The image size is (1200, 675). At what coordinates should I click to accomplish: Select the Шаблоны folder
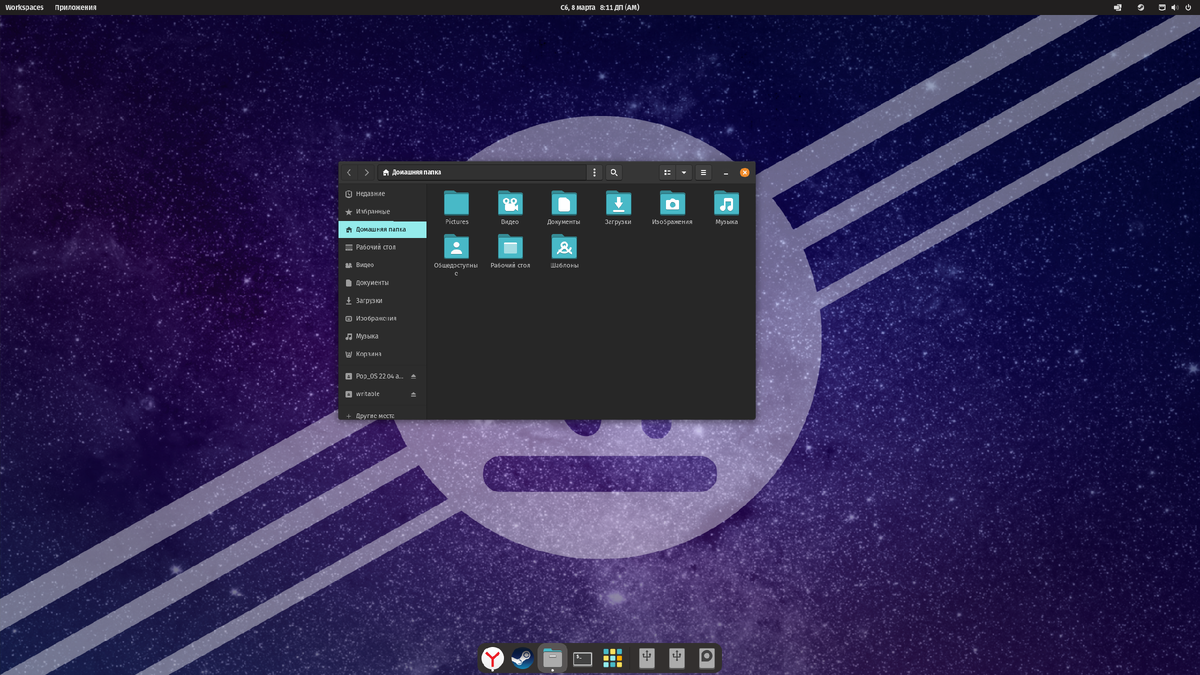[564, 252]
